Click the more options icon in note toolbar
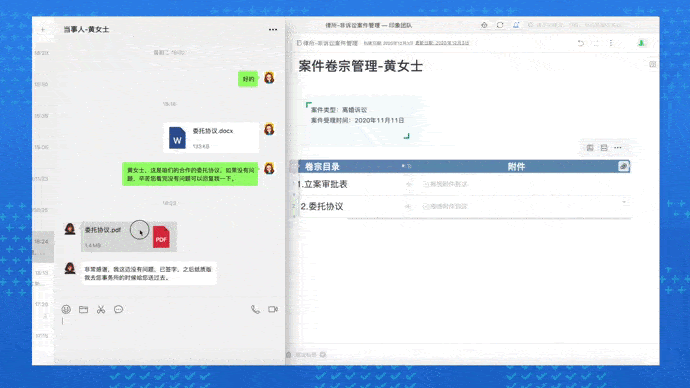This screenshot has width=690, height=388. tap(611, 43)
